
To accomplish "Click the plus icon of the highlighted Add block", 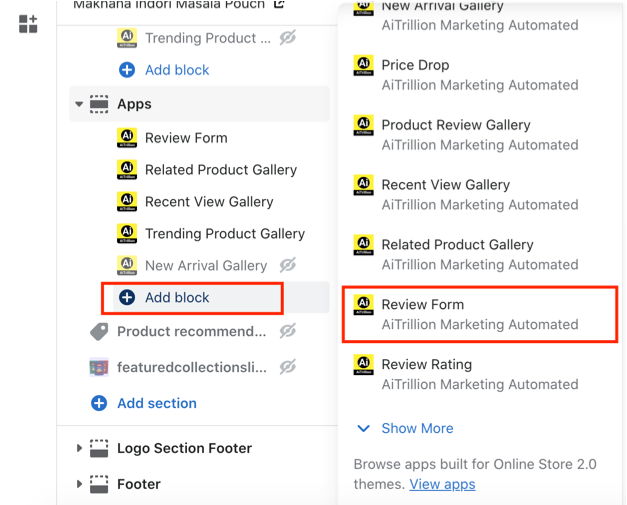I will [x=127, y=297].
